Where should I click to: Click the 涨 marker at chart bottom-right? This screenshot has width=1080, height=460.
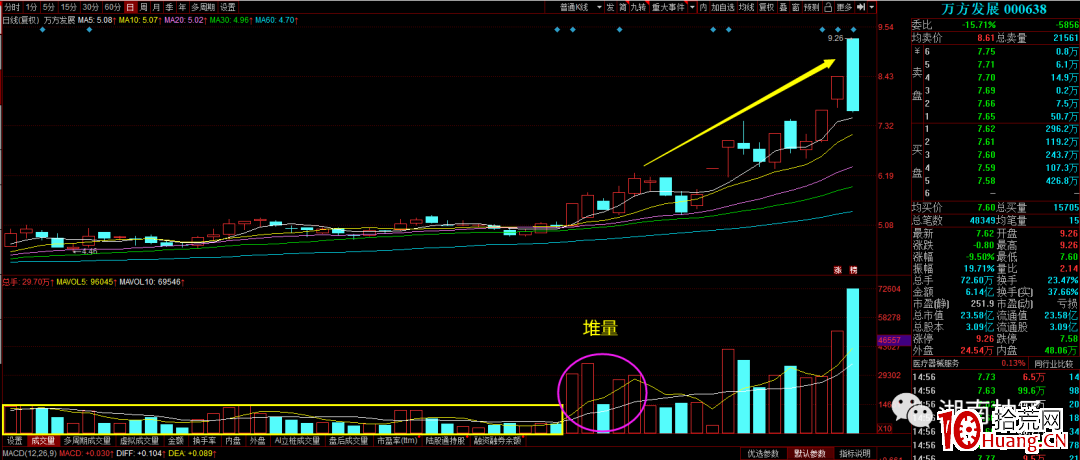[x=839, y=269]
